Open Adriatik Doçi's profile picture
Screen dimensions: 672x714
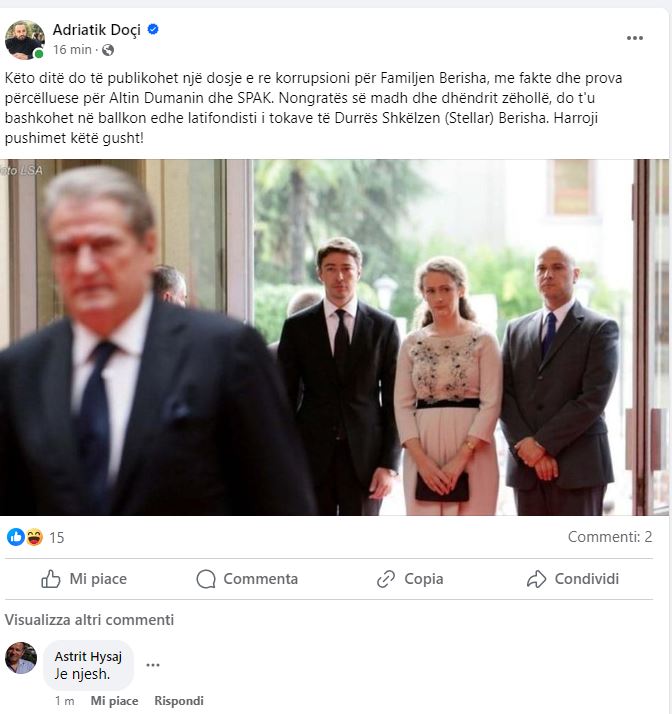[25, 40]
